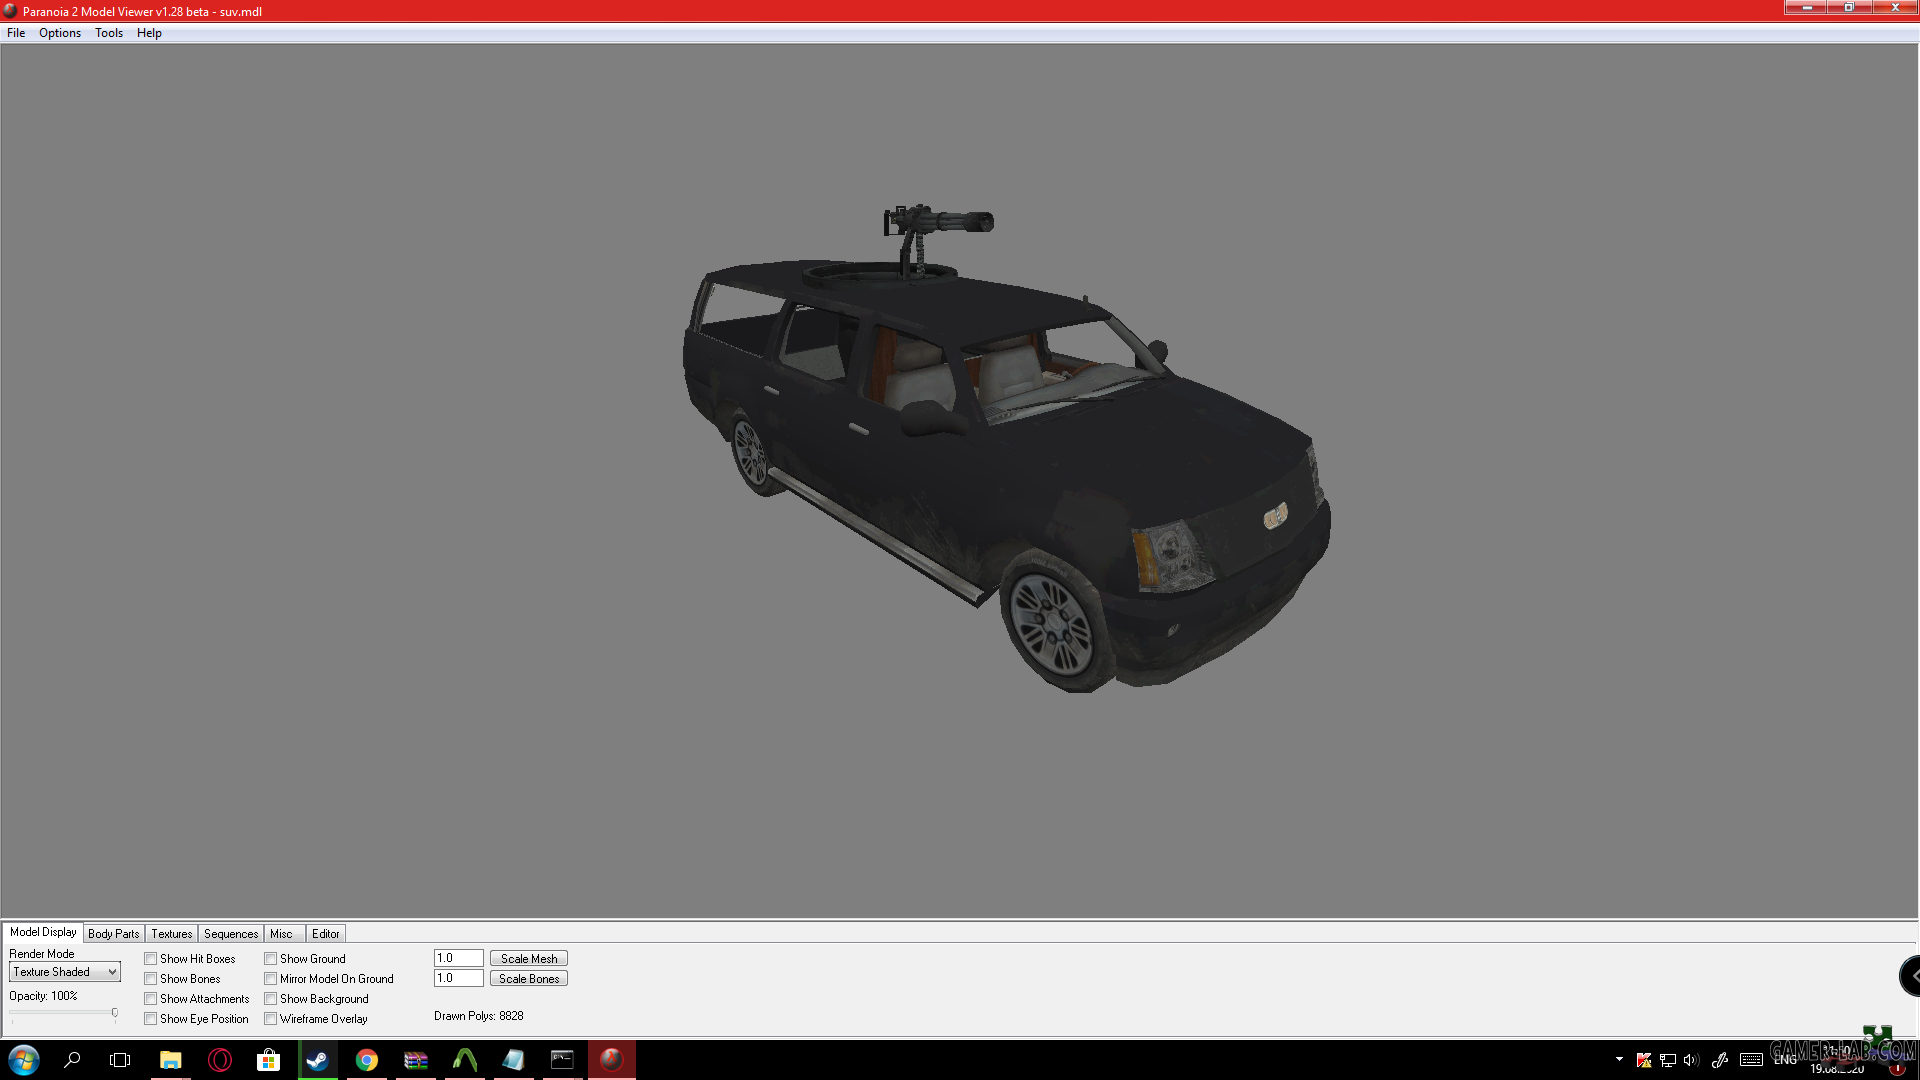Open taskbar search magnifier
The width and height of the screenshot is (1920, 1080).
tap(72, 1060)
